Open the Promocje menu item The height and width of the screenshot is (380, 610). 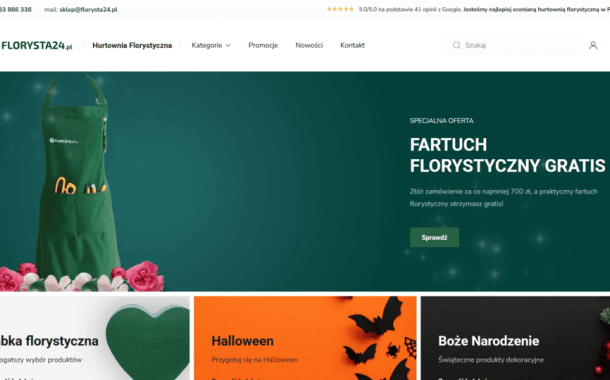(263, 46)
